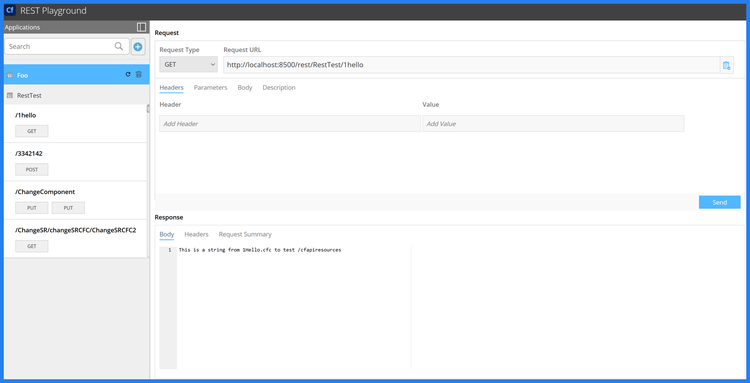
Task: Open the Request Summary tab
Action: (x=245, y=234)
